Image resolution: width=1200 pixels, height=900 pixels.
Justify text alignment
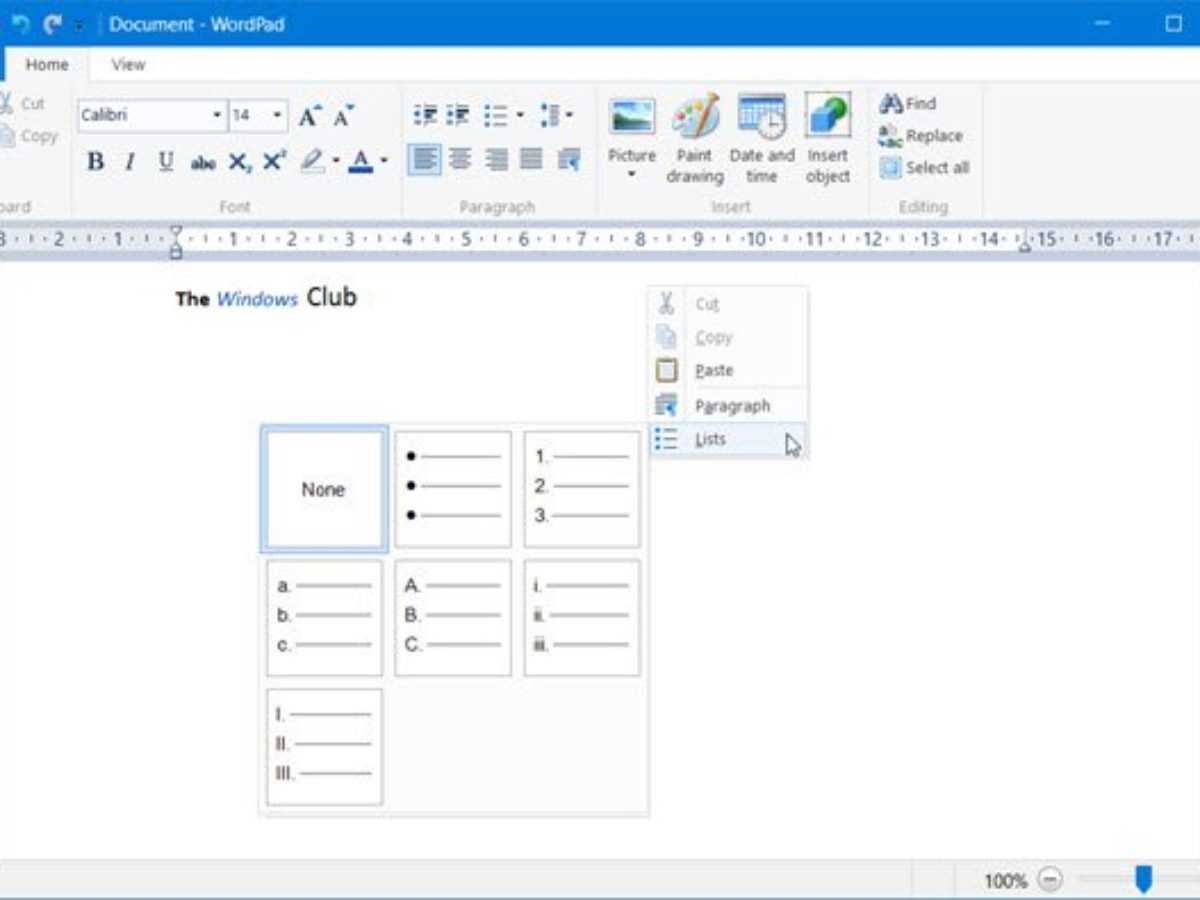coord(532,159)
